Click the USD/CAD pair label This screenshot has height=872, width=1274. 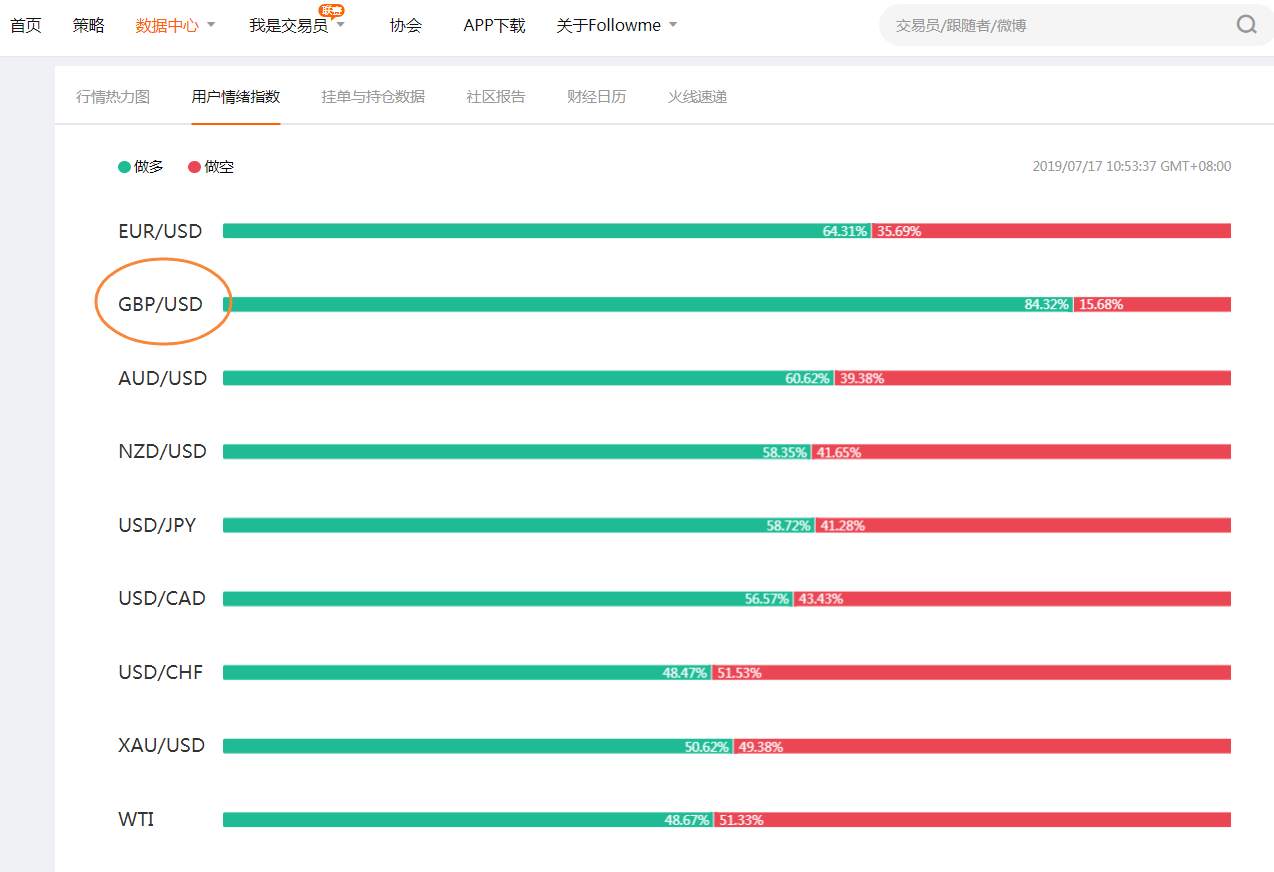(x=162, y=598)
